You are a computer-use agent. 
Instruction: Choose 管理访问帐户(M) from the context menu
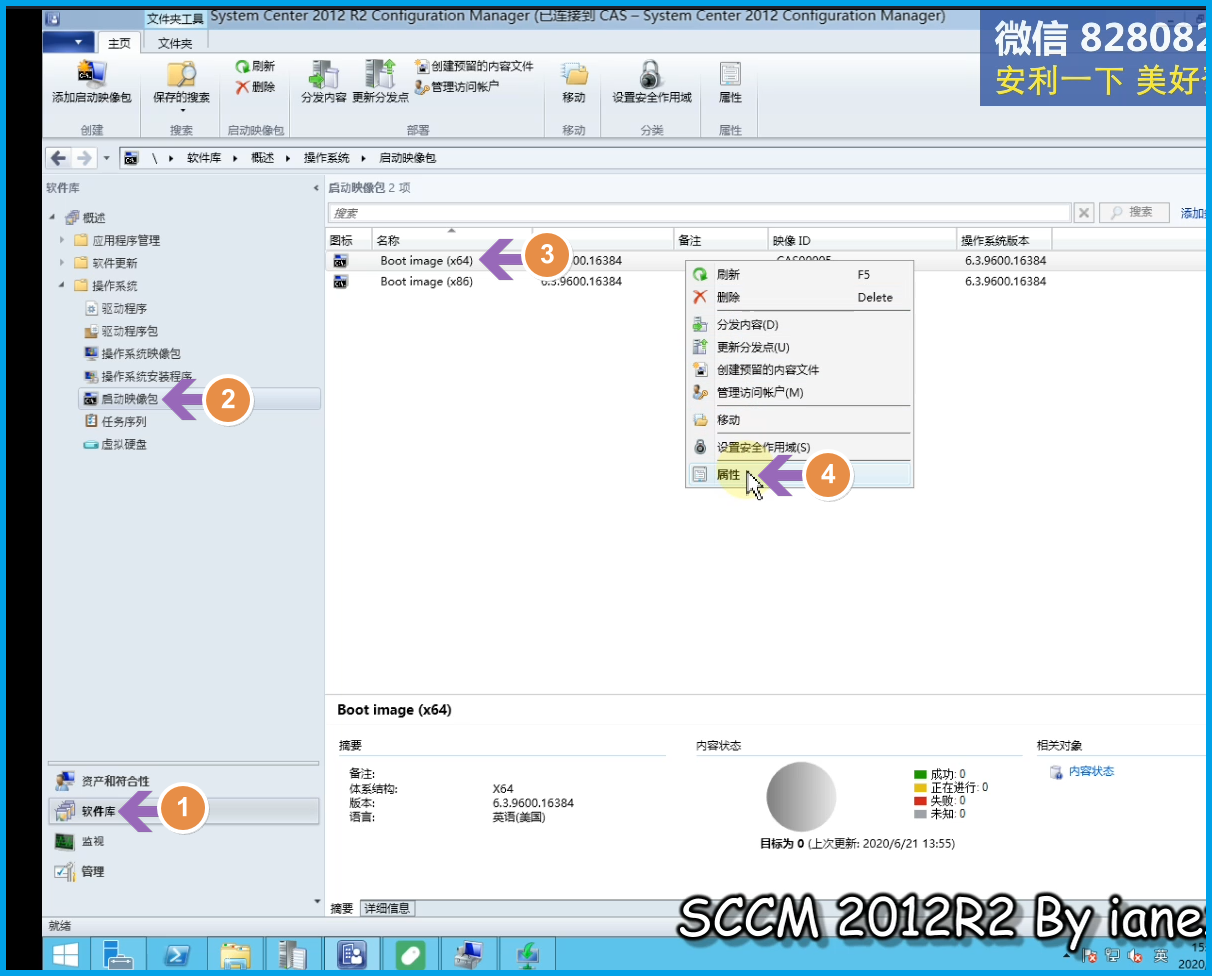coord(799,393)
